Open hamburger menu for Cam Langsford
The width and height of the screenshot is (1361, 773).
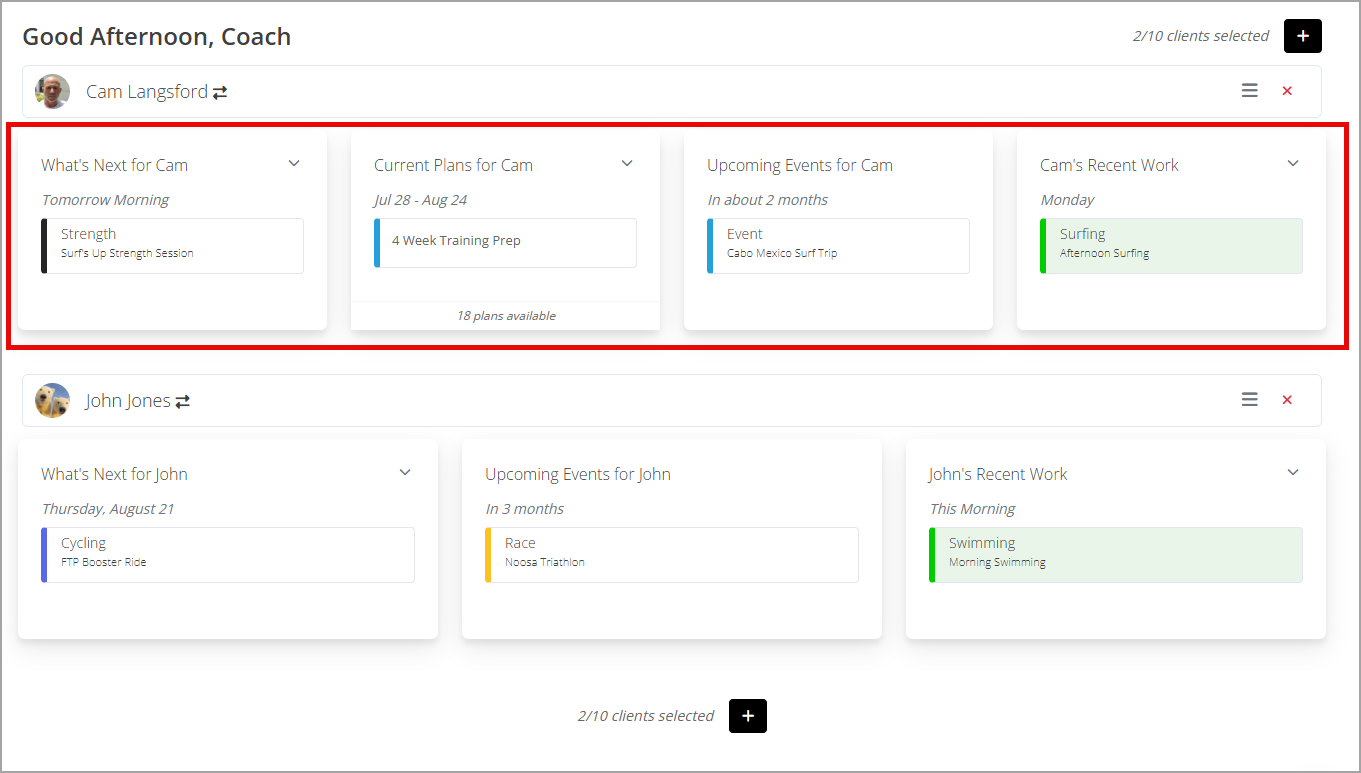(1249, 91)
